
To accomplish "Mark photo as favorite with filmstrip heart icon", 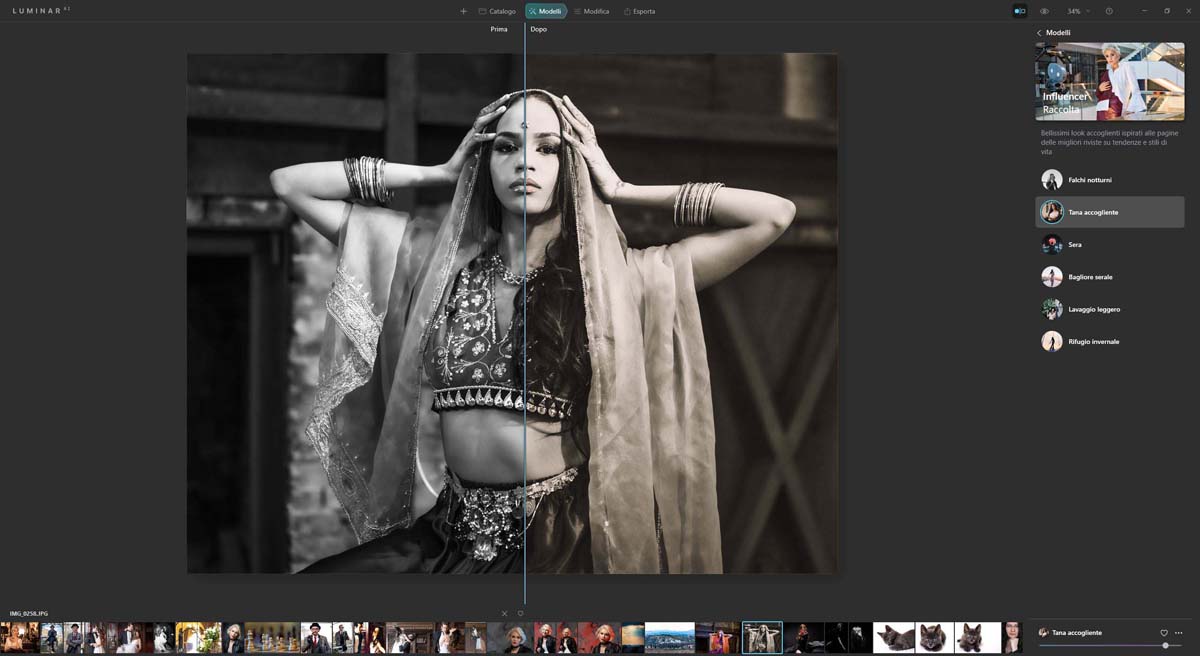I will pyautogui.click(x=520, y=613).
